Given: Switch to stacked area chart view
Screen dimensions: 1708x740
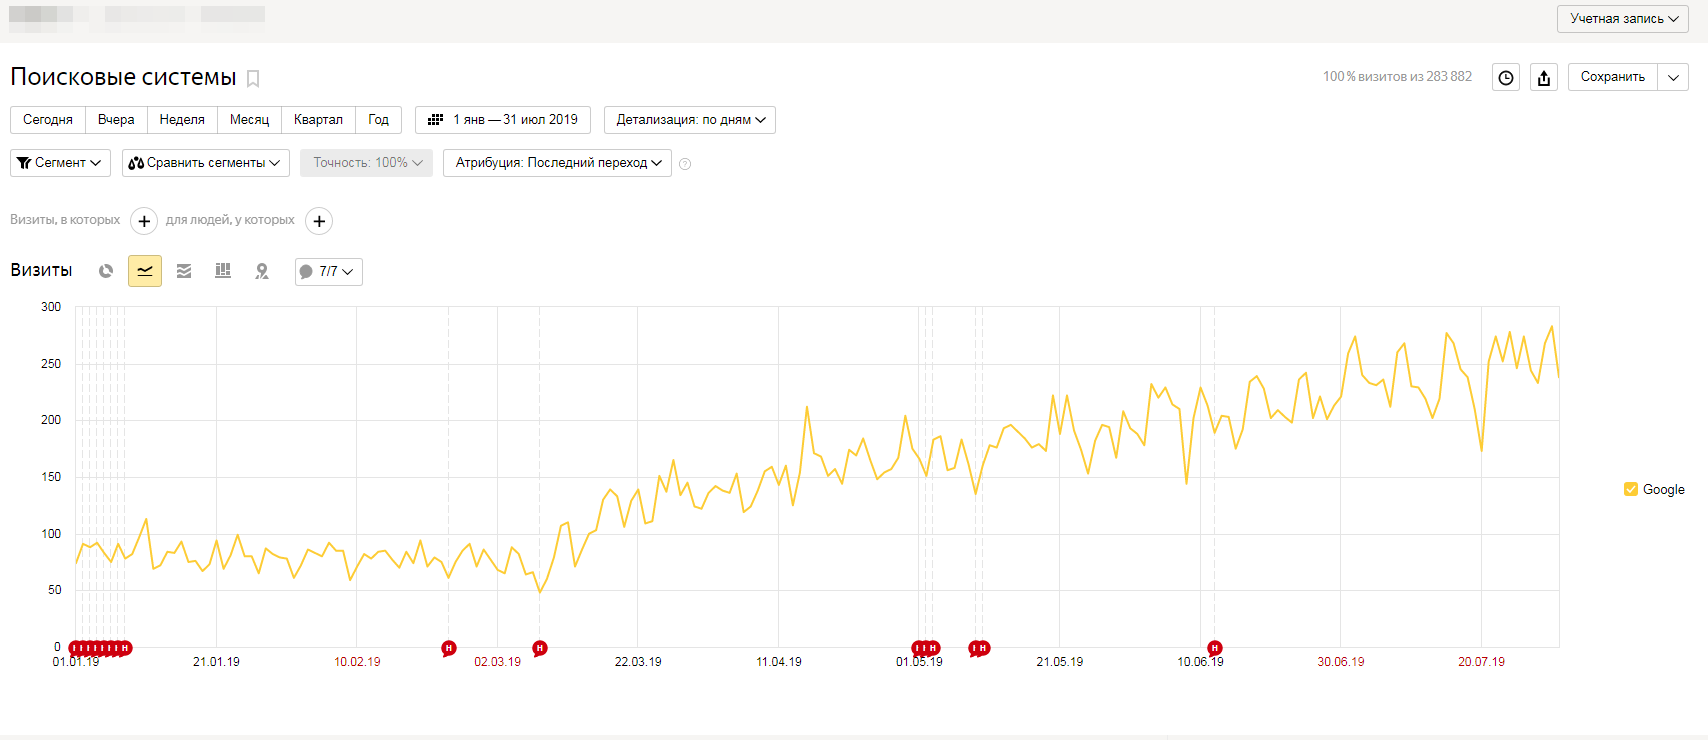Looking at the screenshot, I should pyautogui.click(x=184, y=271).
